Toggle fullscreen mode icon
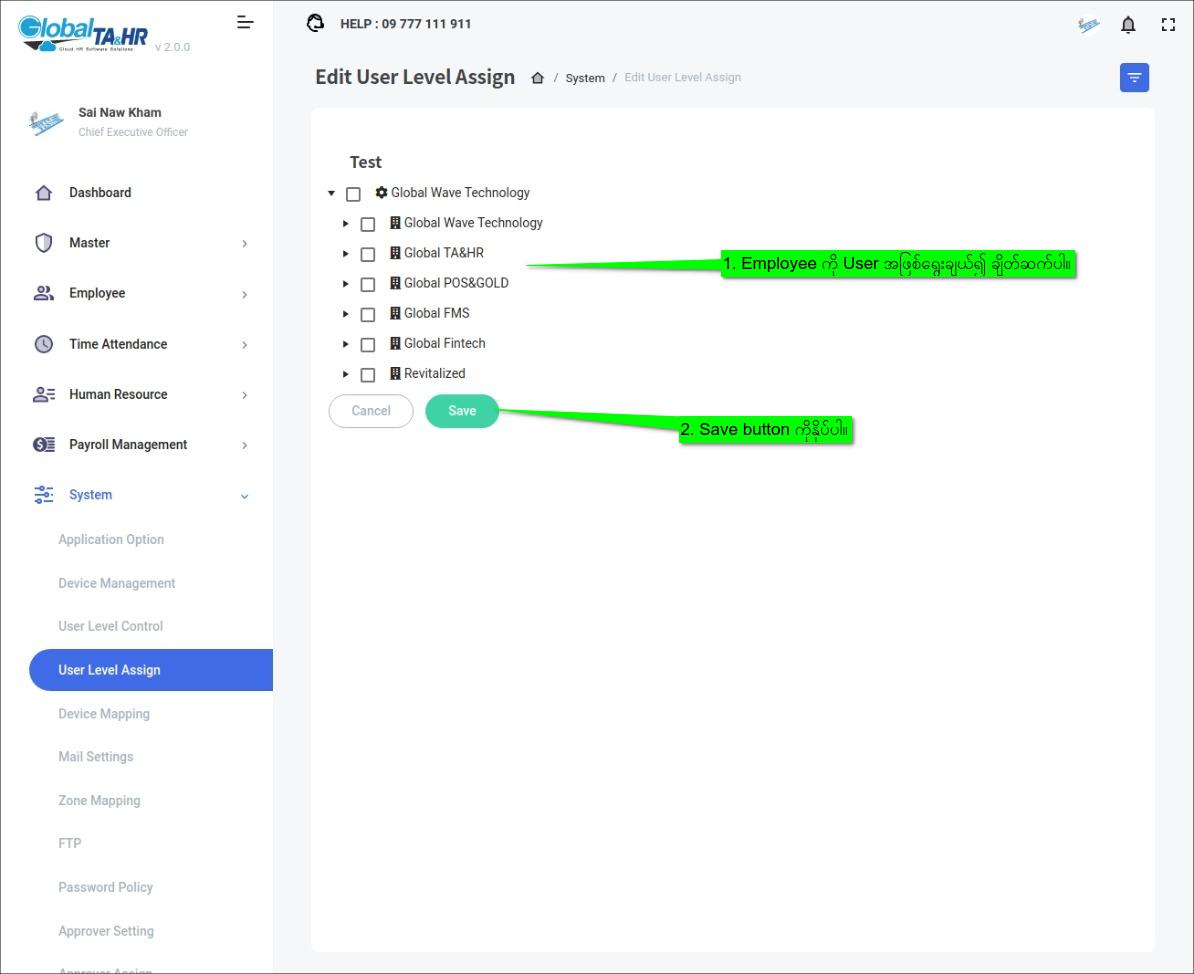 pyautogui.click(x=1168, y=25)
